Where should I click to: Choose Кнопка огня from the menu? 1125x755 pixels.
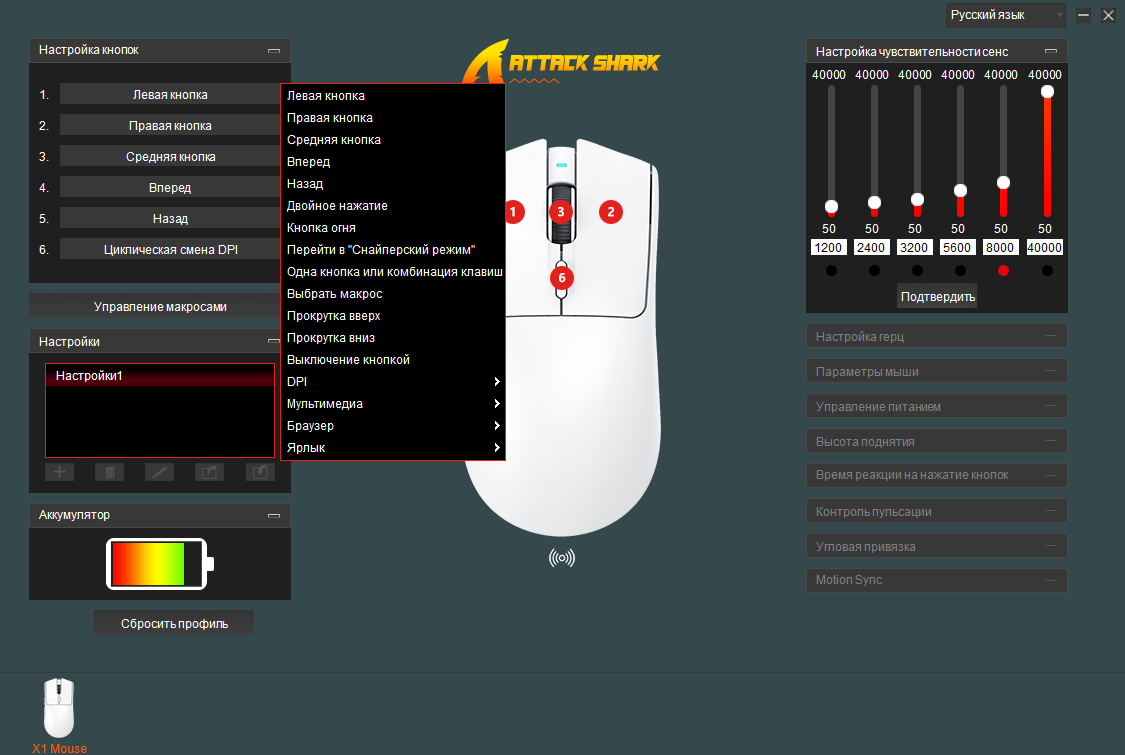pyautogui.click(x=393, y=228)
